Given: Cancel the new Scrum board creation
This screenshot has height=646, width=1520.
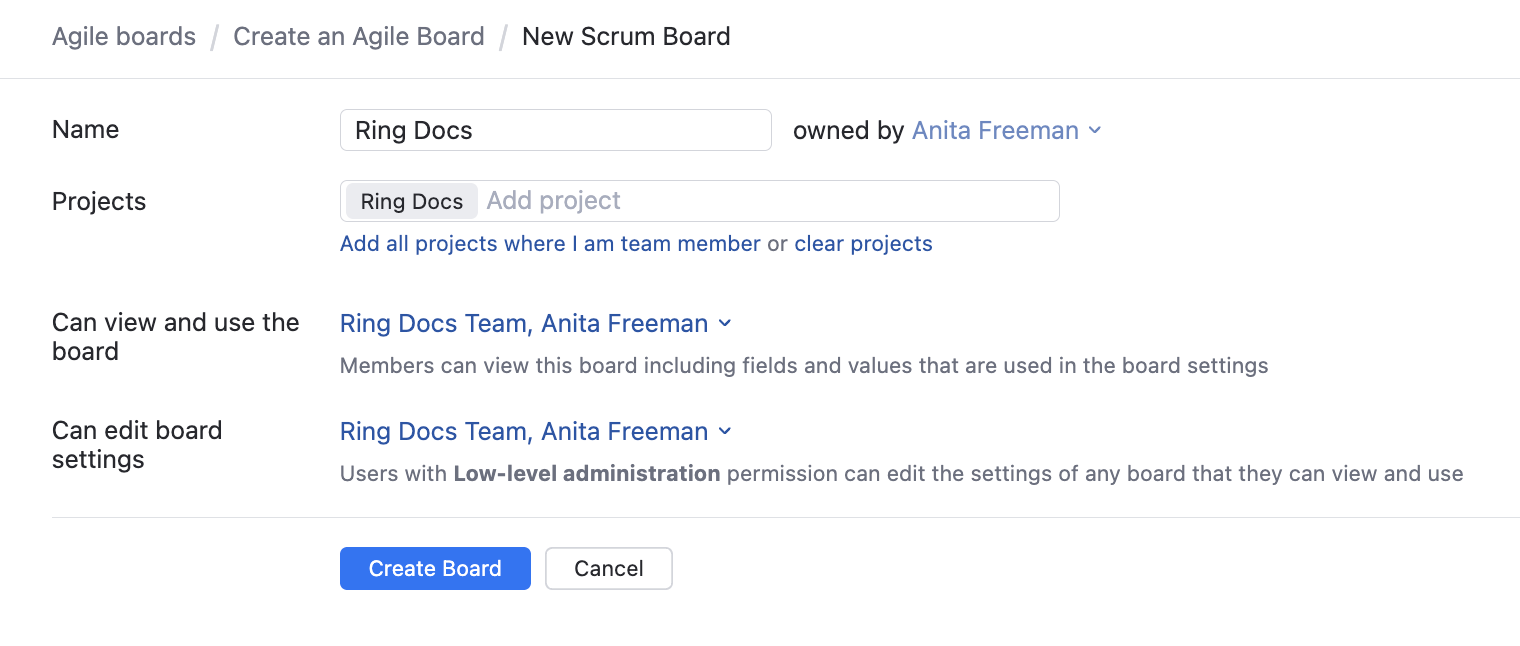Looking at the screenshot, I should click(608, 568).
